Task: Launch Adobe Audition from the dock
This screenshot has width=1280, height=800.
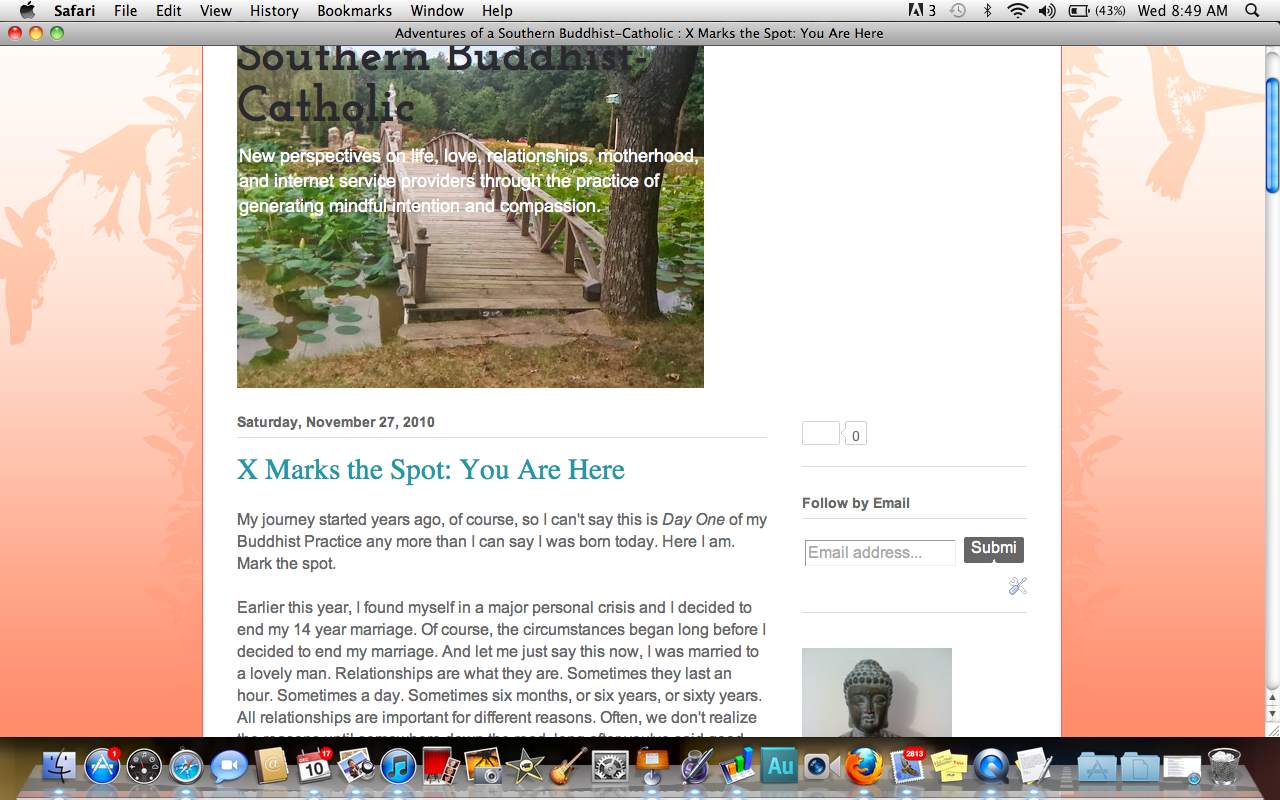Action: point(780,767)
